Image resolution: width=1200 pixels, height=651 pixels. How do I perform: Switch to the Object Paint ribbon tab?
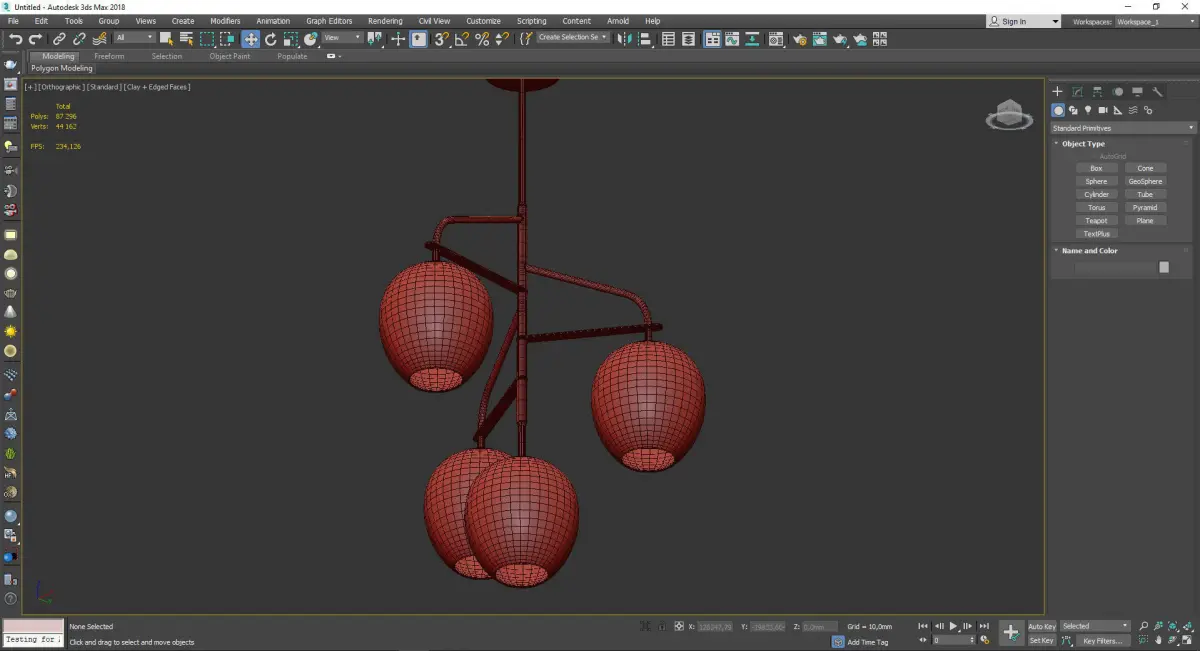pyautogui.click(x=229, y=56)
